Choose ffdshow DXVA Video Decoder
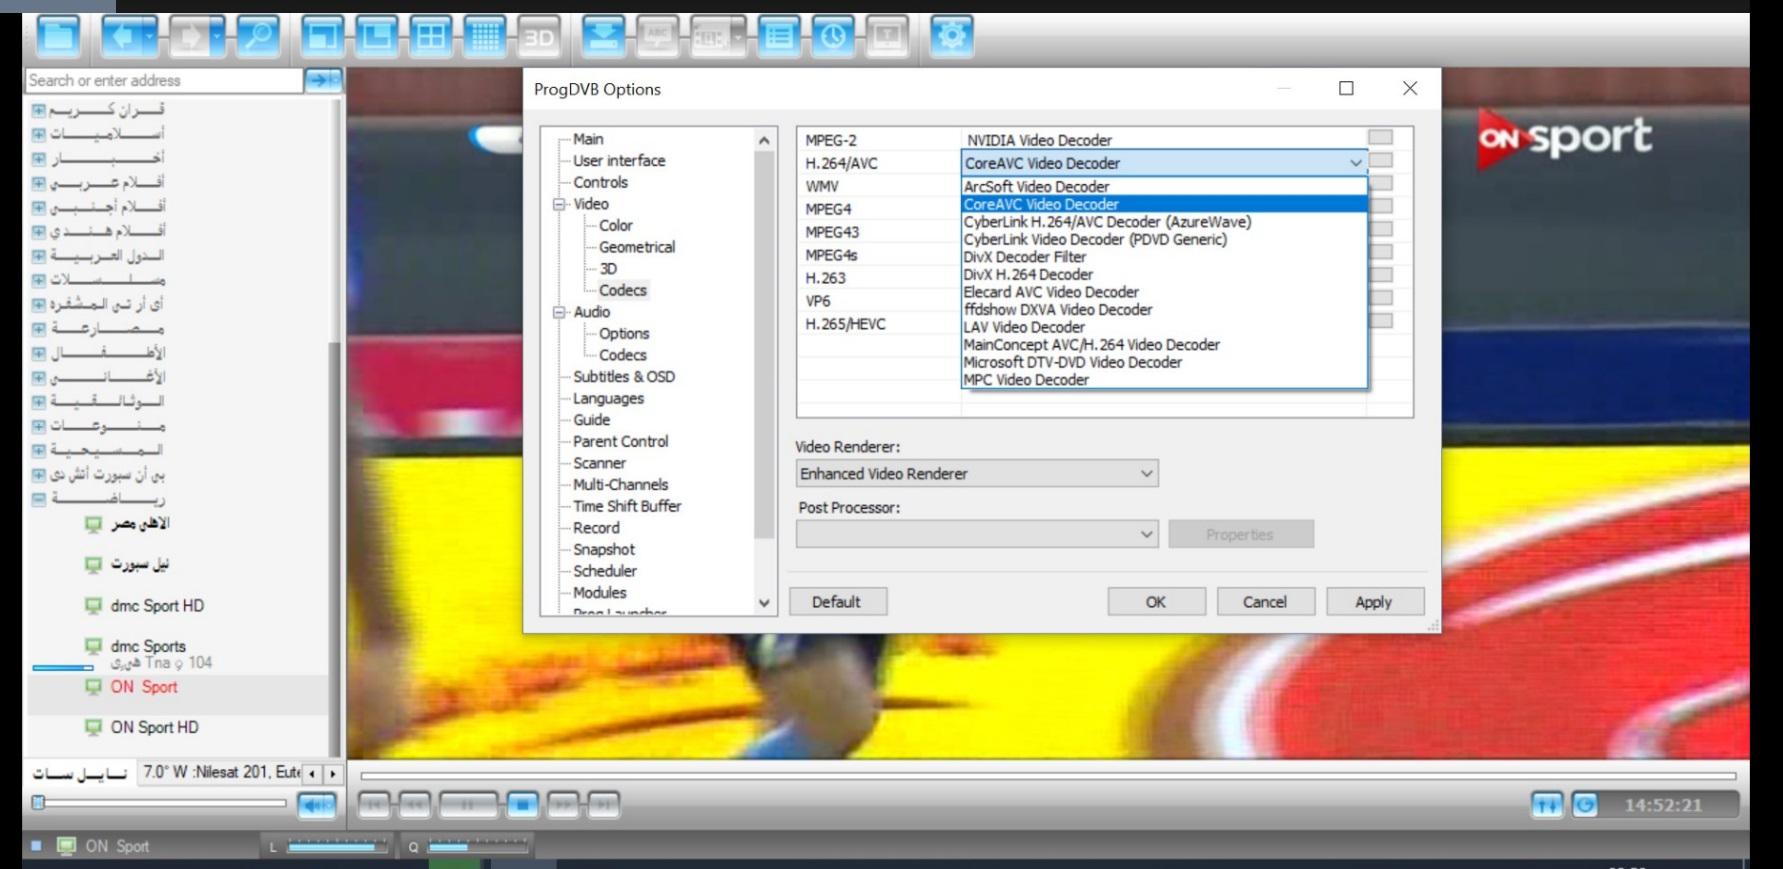 point(1164,309)
